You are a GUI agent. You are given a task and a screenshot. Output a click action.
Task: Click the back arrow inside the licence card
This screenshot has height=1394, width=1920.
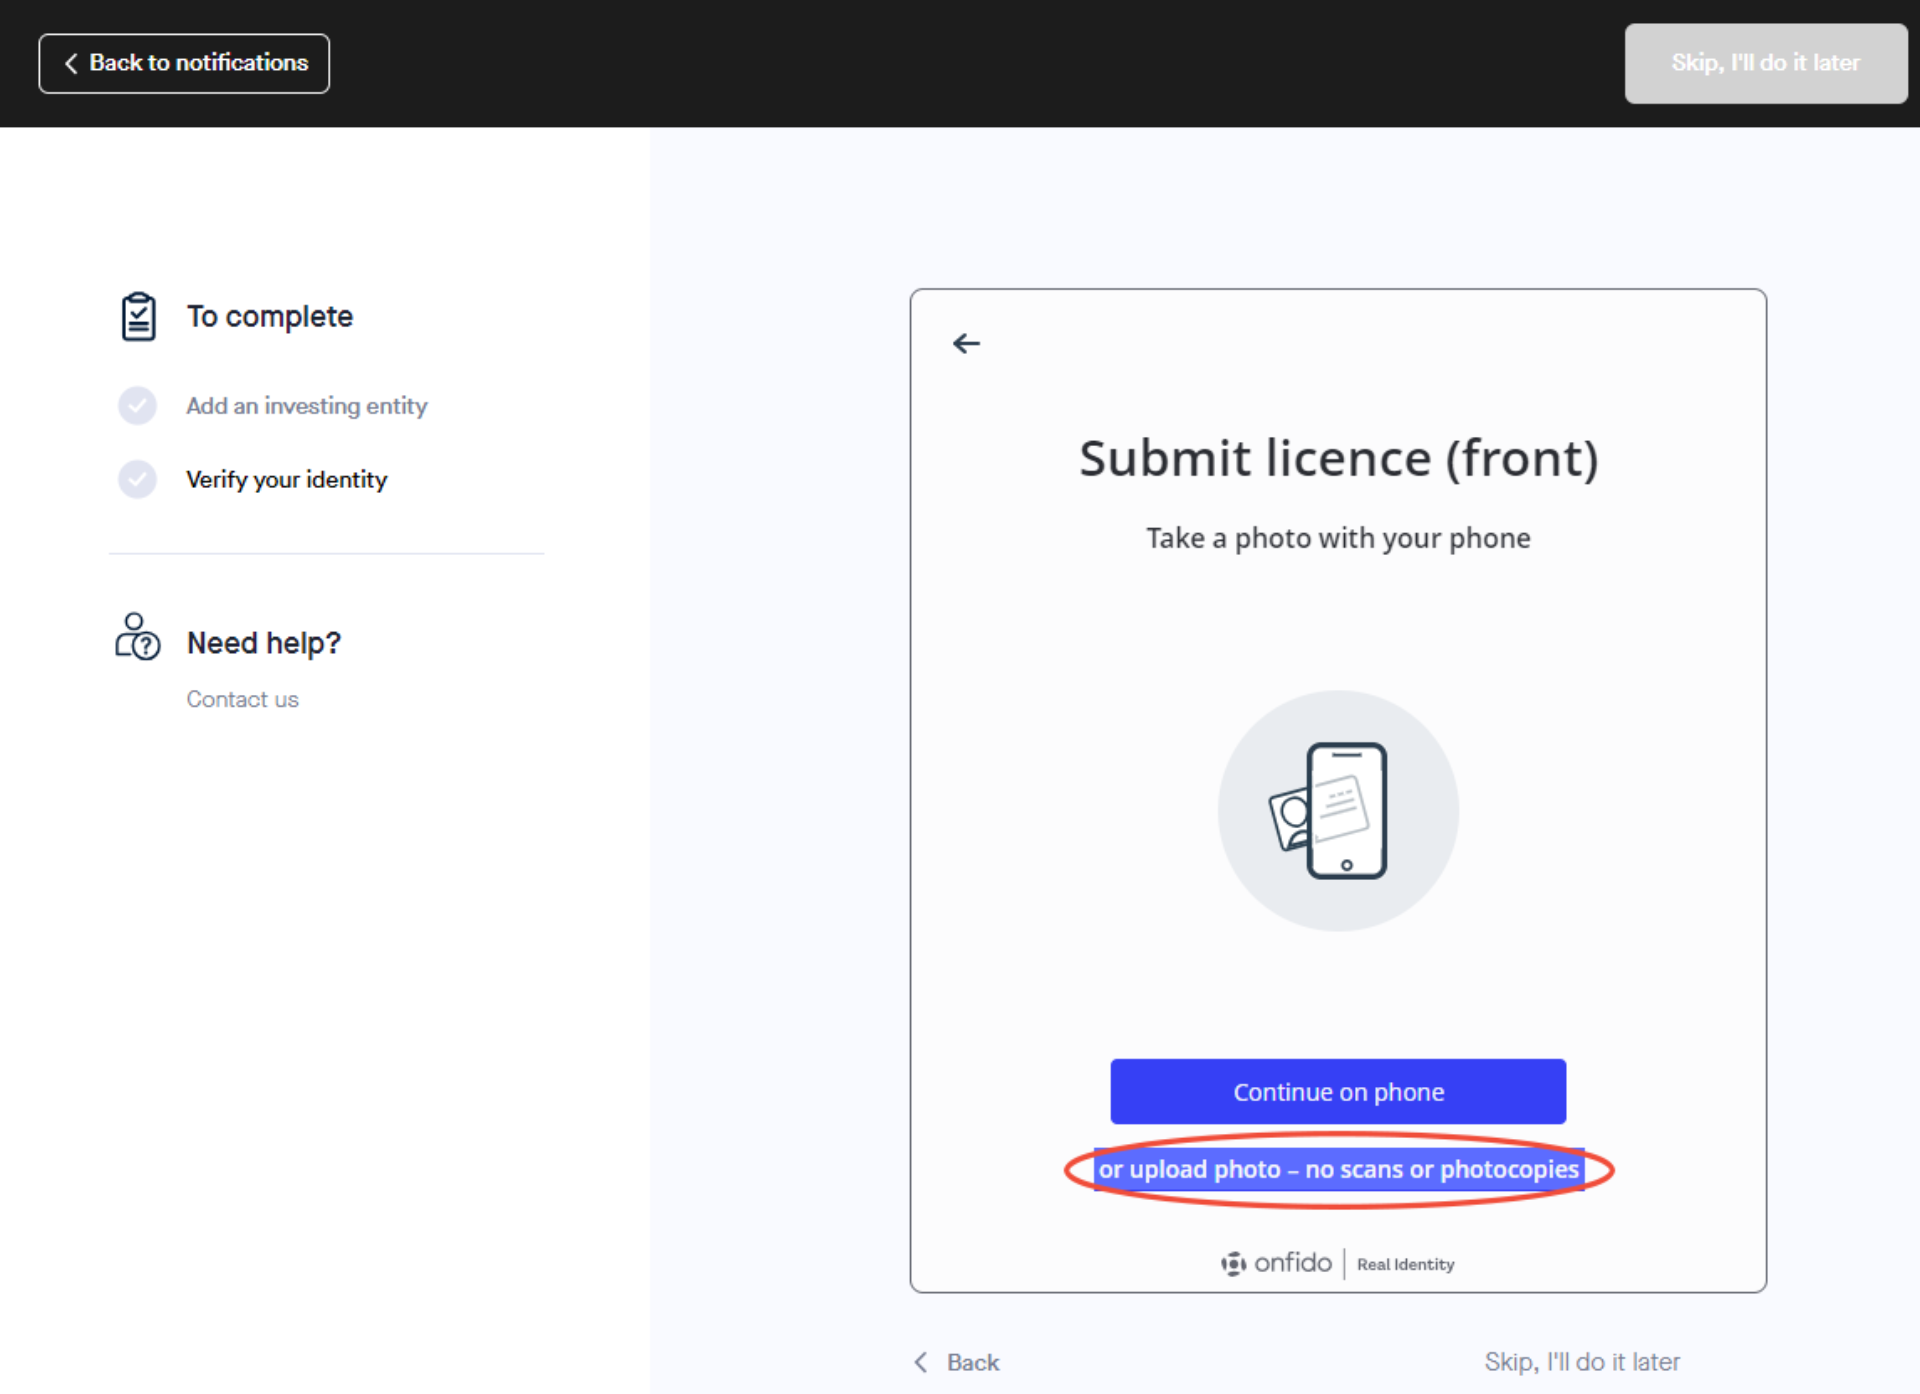966,343
